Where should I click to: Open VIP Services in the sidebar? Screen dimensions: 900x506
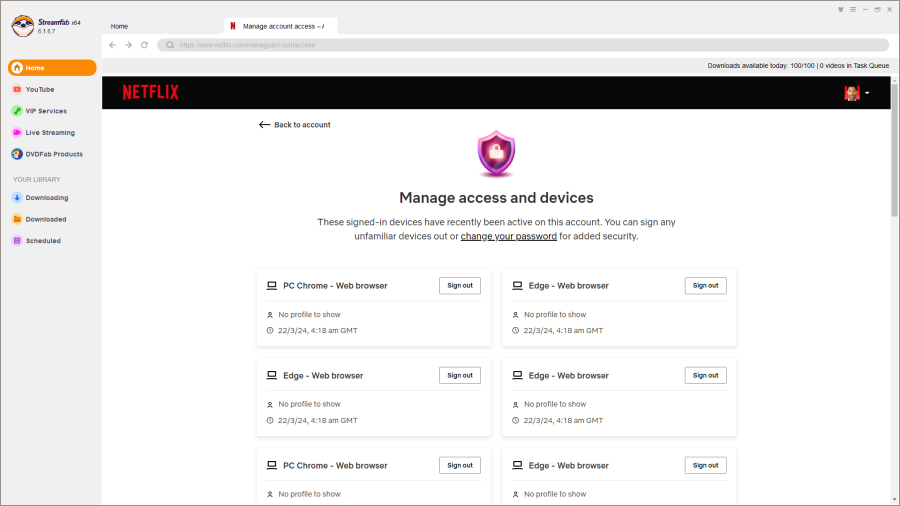pyautogui.click(x=46, y=111)
